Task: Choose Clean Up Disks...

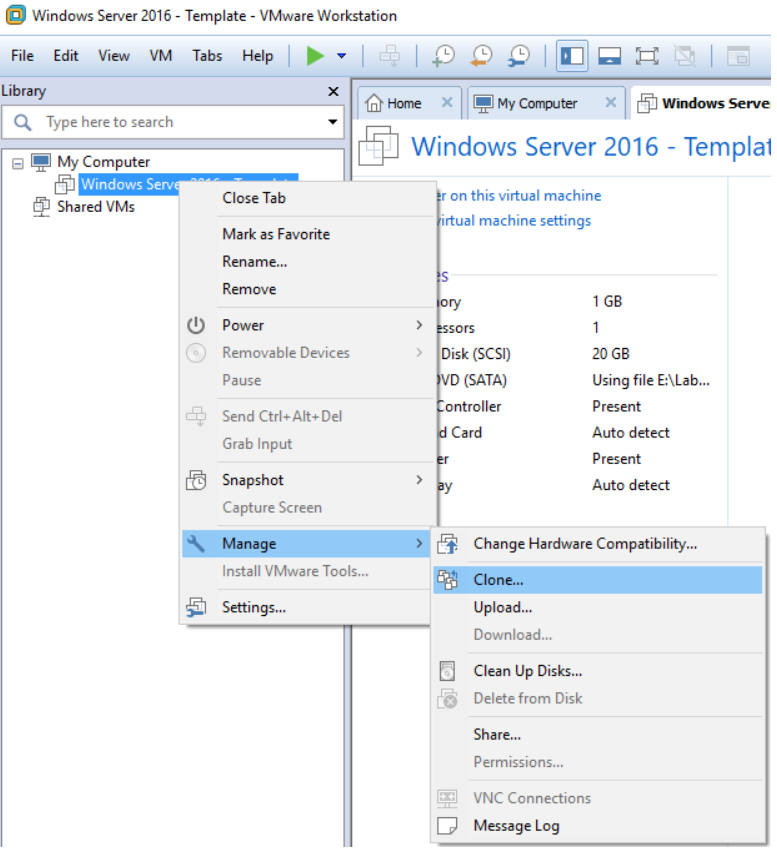Action: coord(597,671)
